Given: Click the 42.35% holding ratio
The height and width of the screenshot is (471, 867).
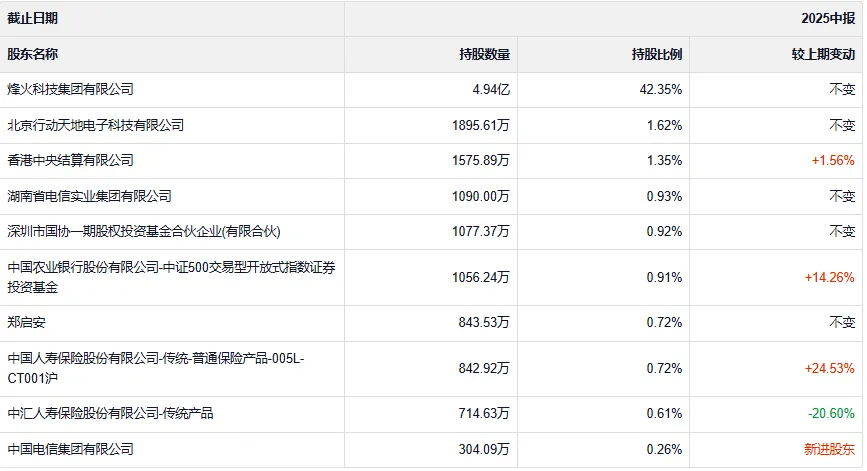Looking at the screenshot, I should pos(661,90).
